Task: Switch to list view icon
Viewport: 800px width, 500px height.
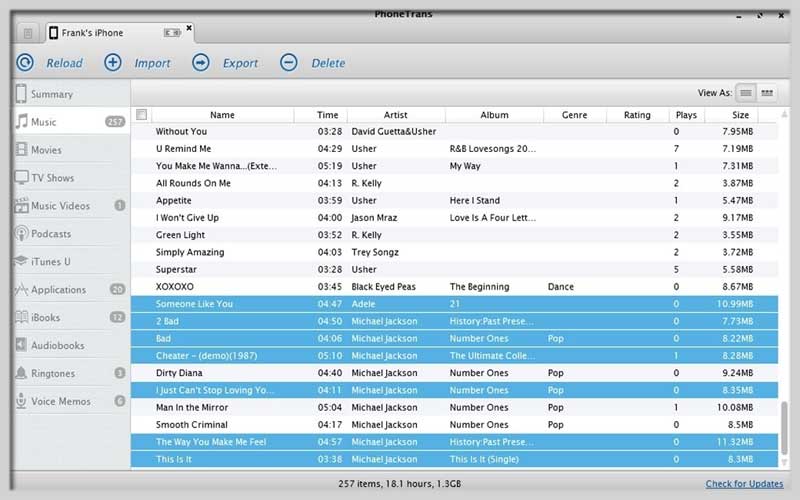Action: [x=746, y=93]
